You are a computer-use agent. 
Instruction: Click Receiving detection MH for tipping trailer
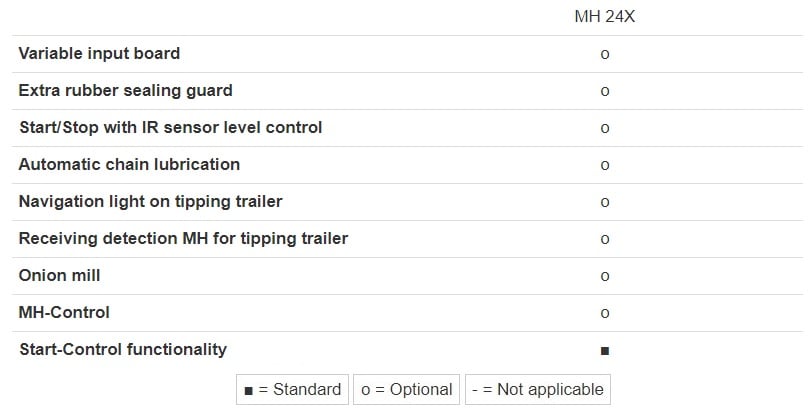click(x=183, y=239)
